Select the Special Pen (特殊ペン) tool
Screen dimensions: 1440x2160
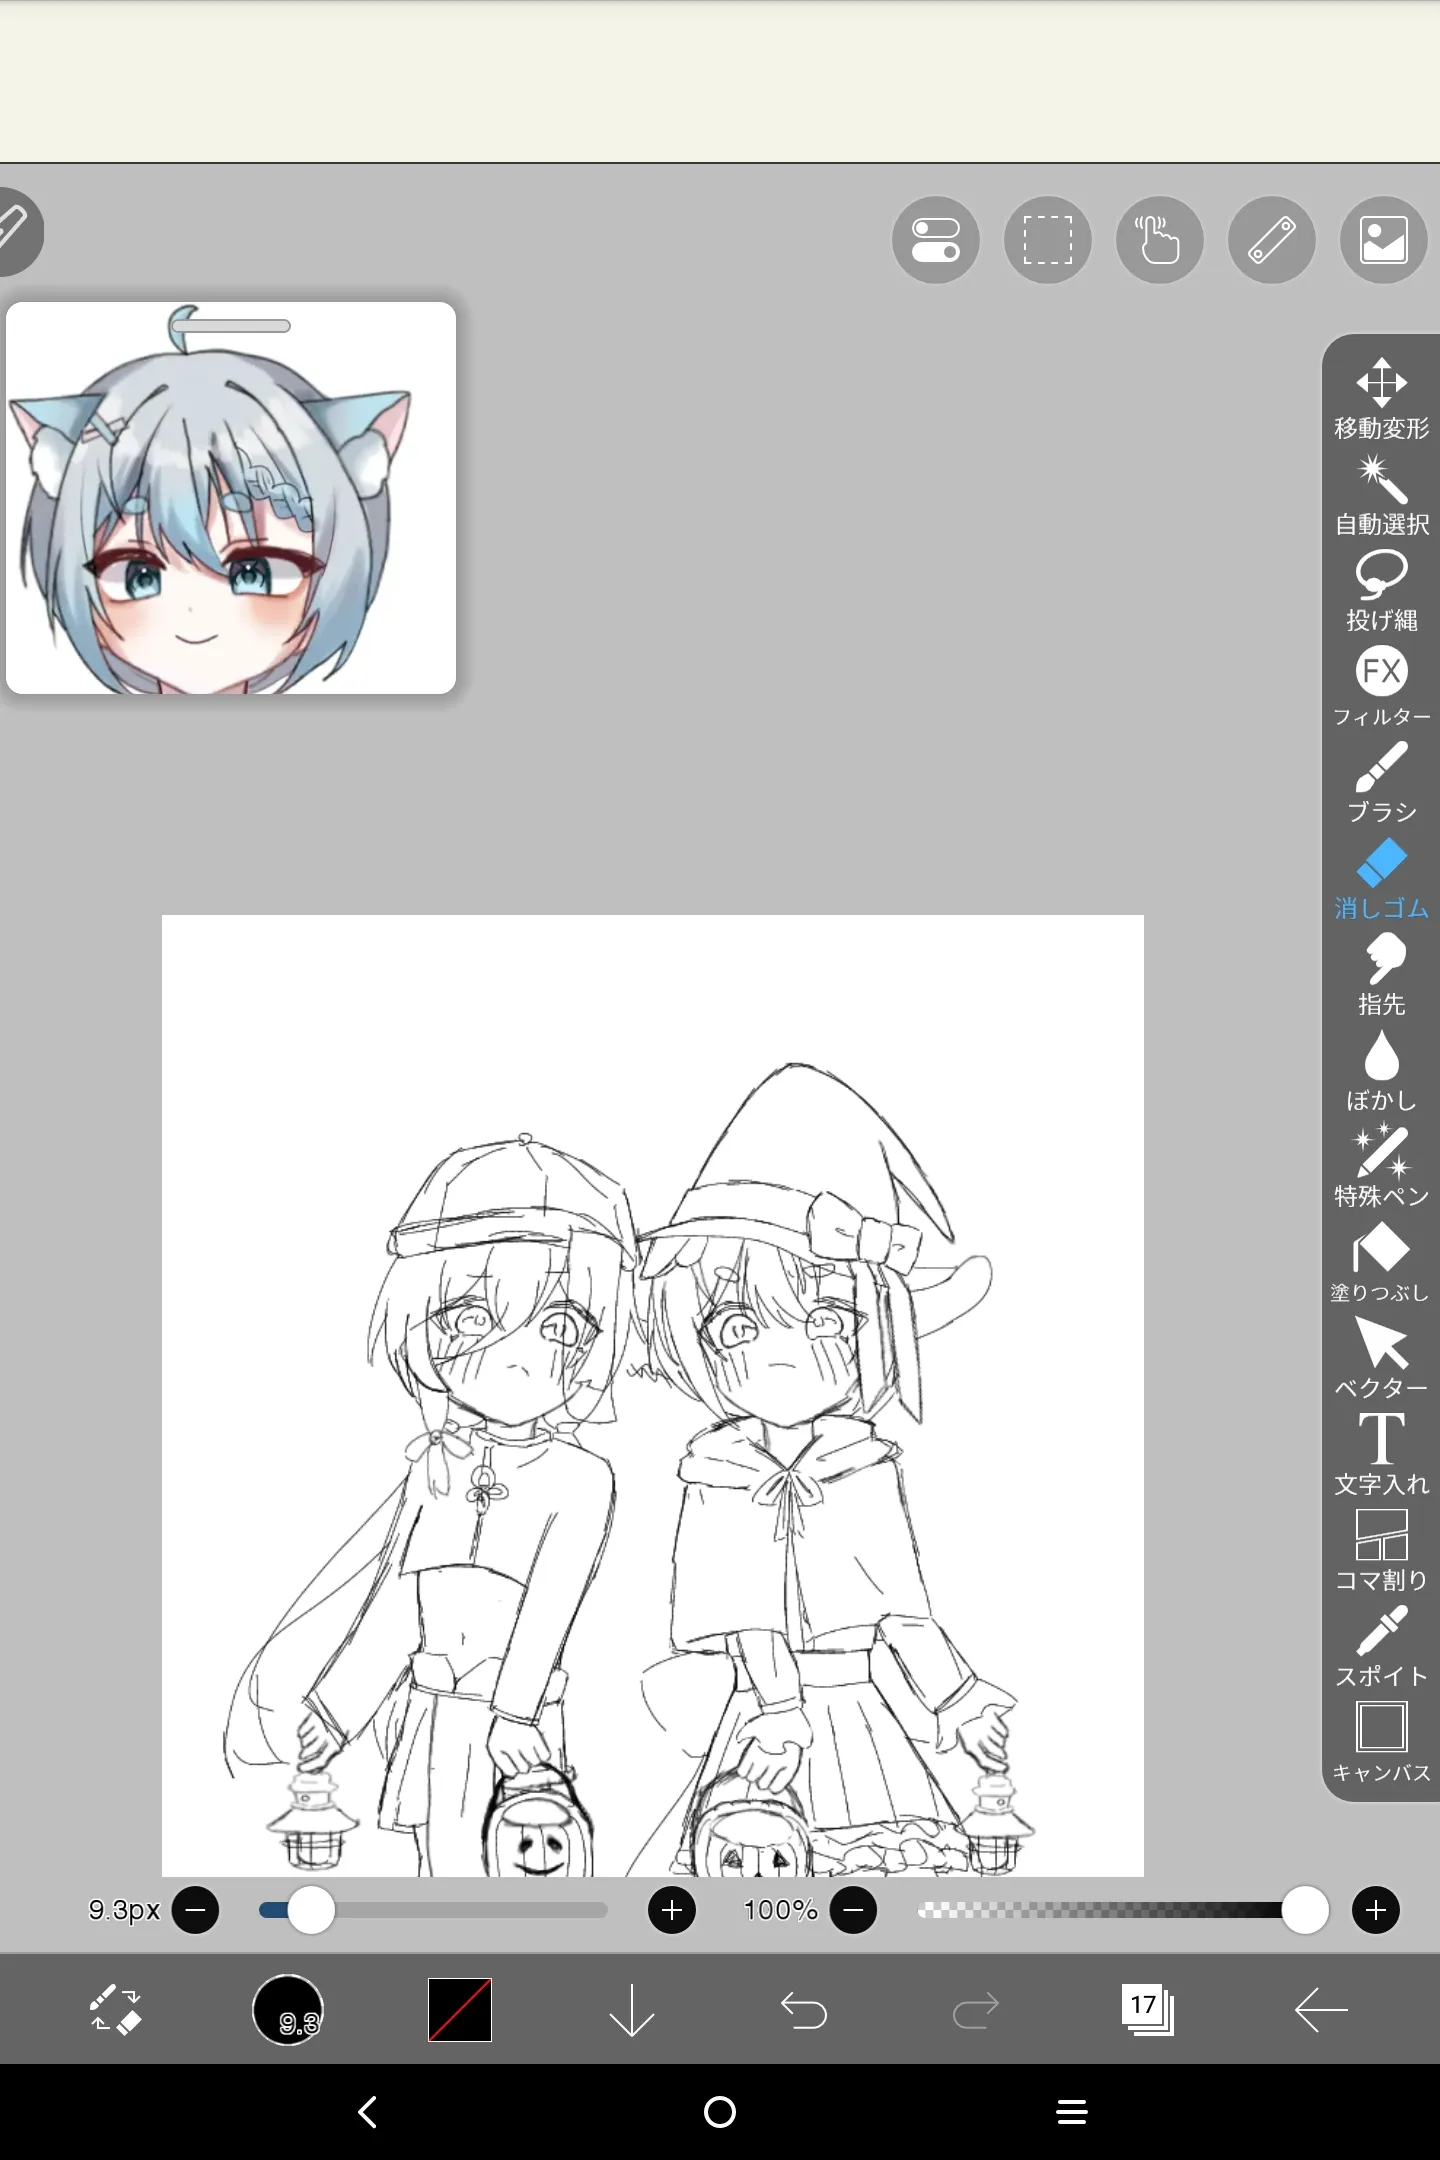[1381, 1166]
